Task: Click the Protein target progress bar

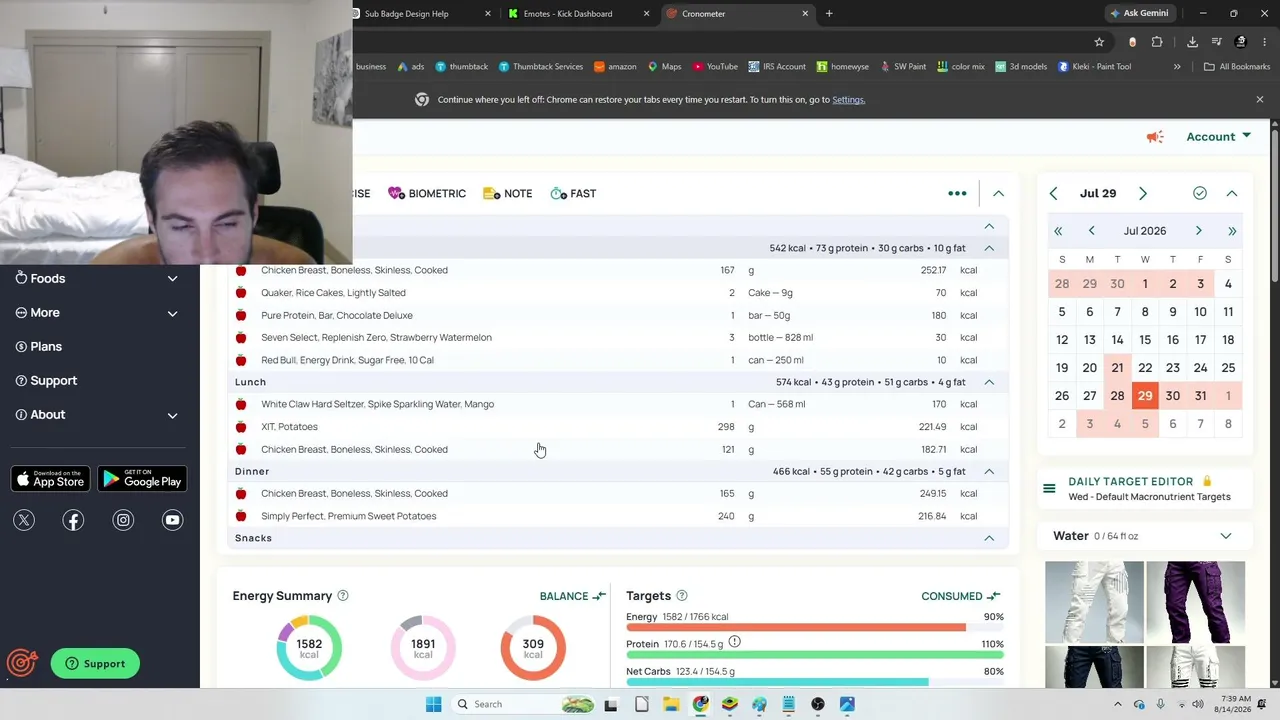Action: click(x=815, y=655)
